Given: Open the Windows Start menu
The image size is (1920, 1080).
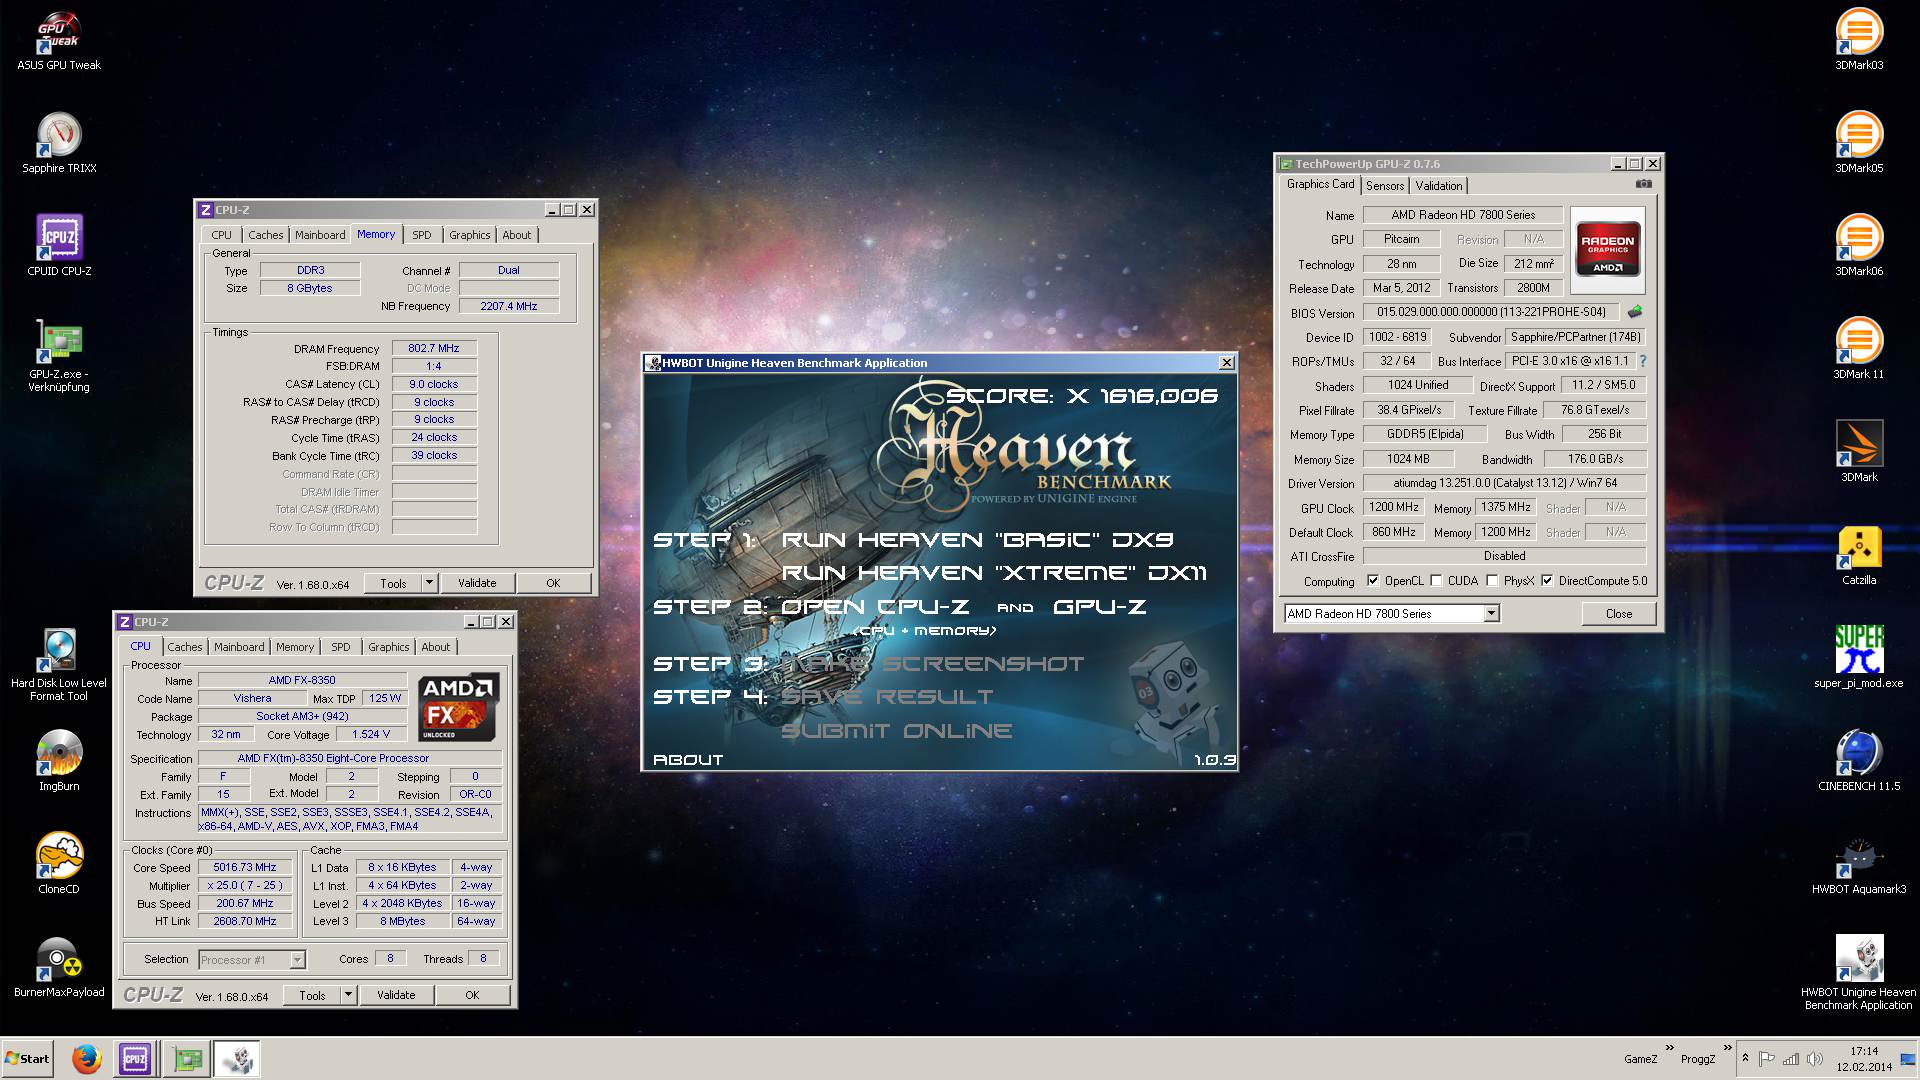Looking at the screenshot, I should click(28, 1059).
